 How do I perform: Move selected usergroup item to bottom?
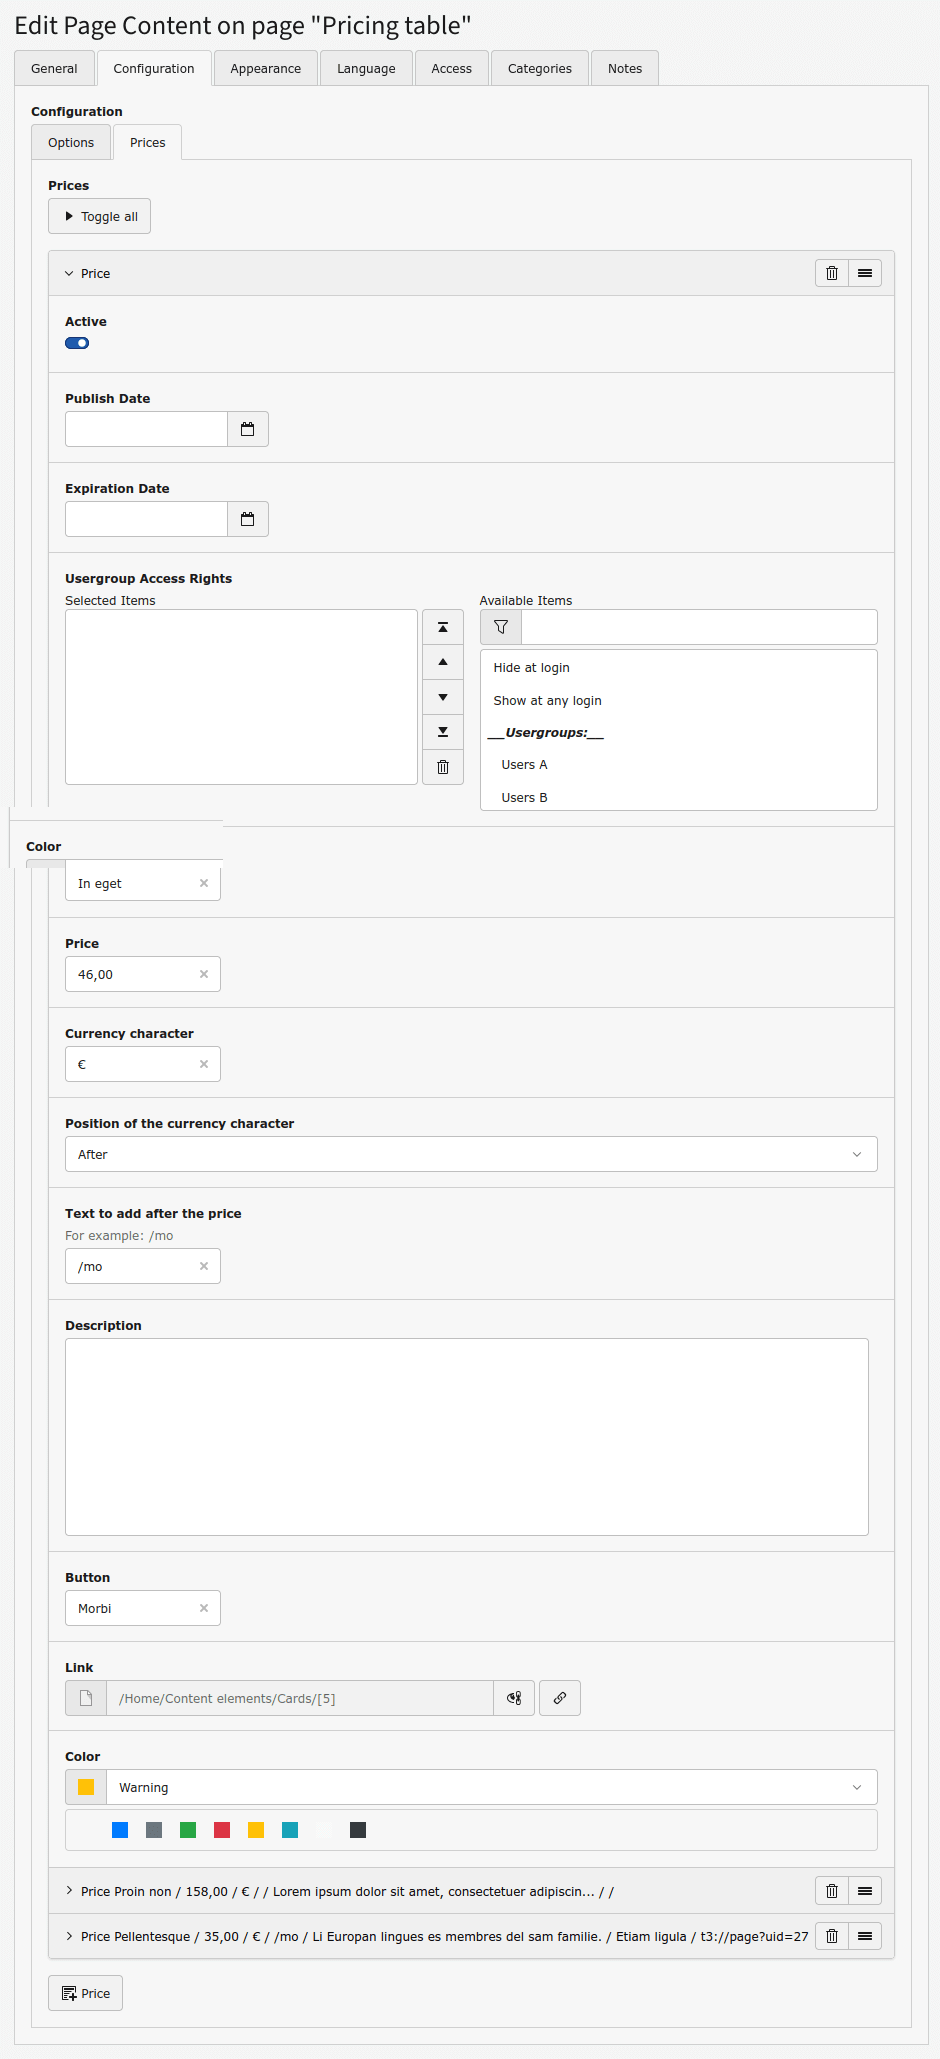click(443, 732)
